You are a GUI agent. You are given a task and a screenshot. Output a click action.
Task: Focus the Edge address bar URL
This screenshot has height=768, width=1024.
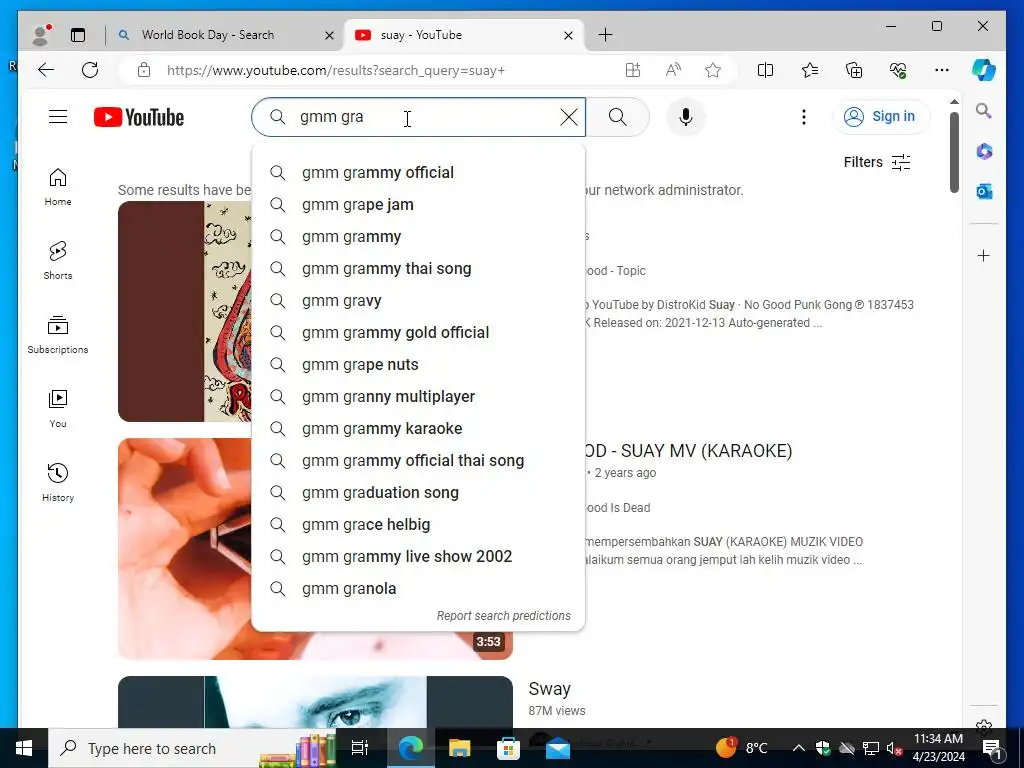336,71
